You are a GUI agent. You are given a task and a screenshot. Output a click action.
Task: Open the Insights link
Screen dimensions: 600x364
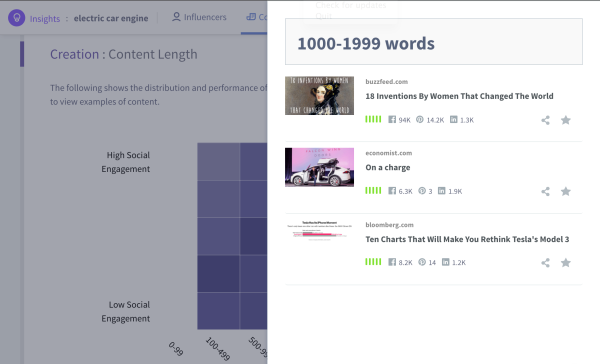tap(45, 18)
